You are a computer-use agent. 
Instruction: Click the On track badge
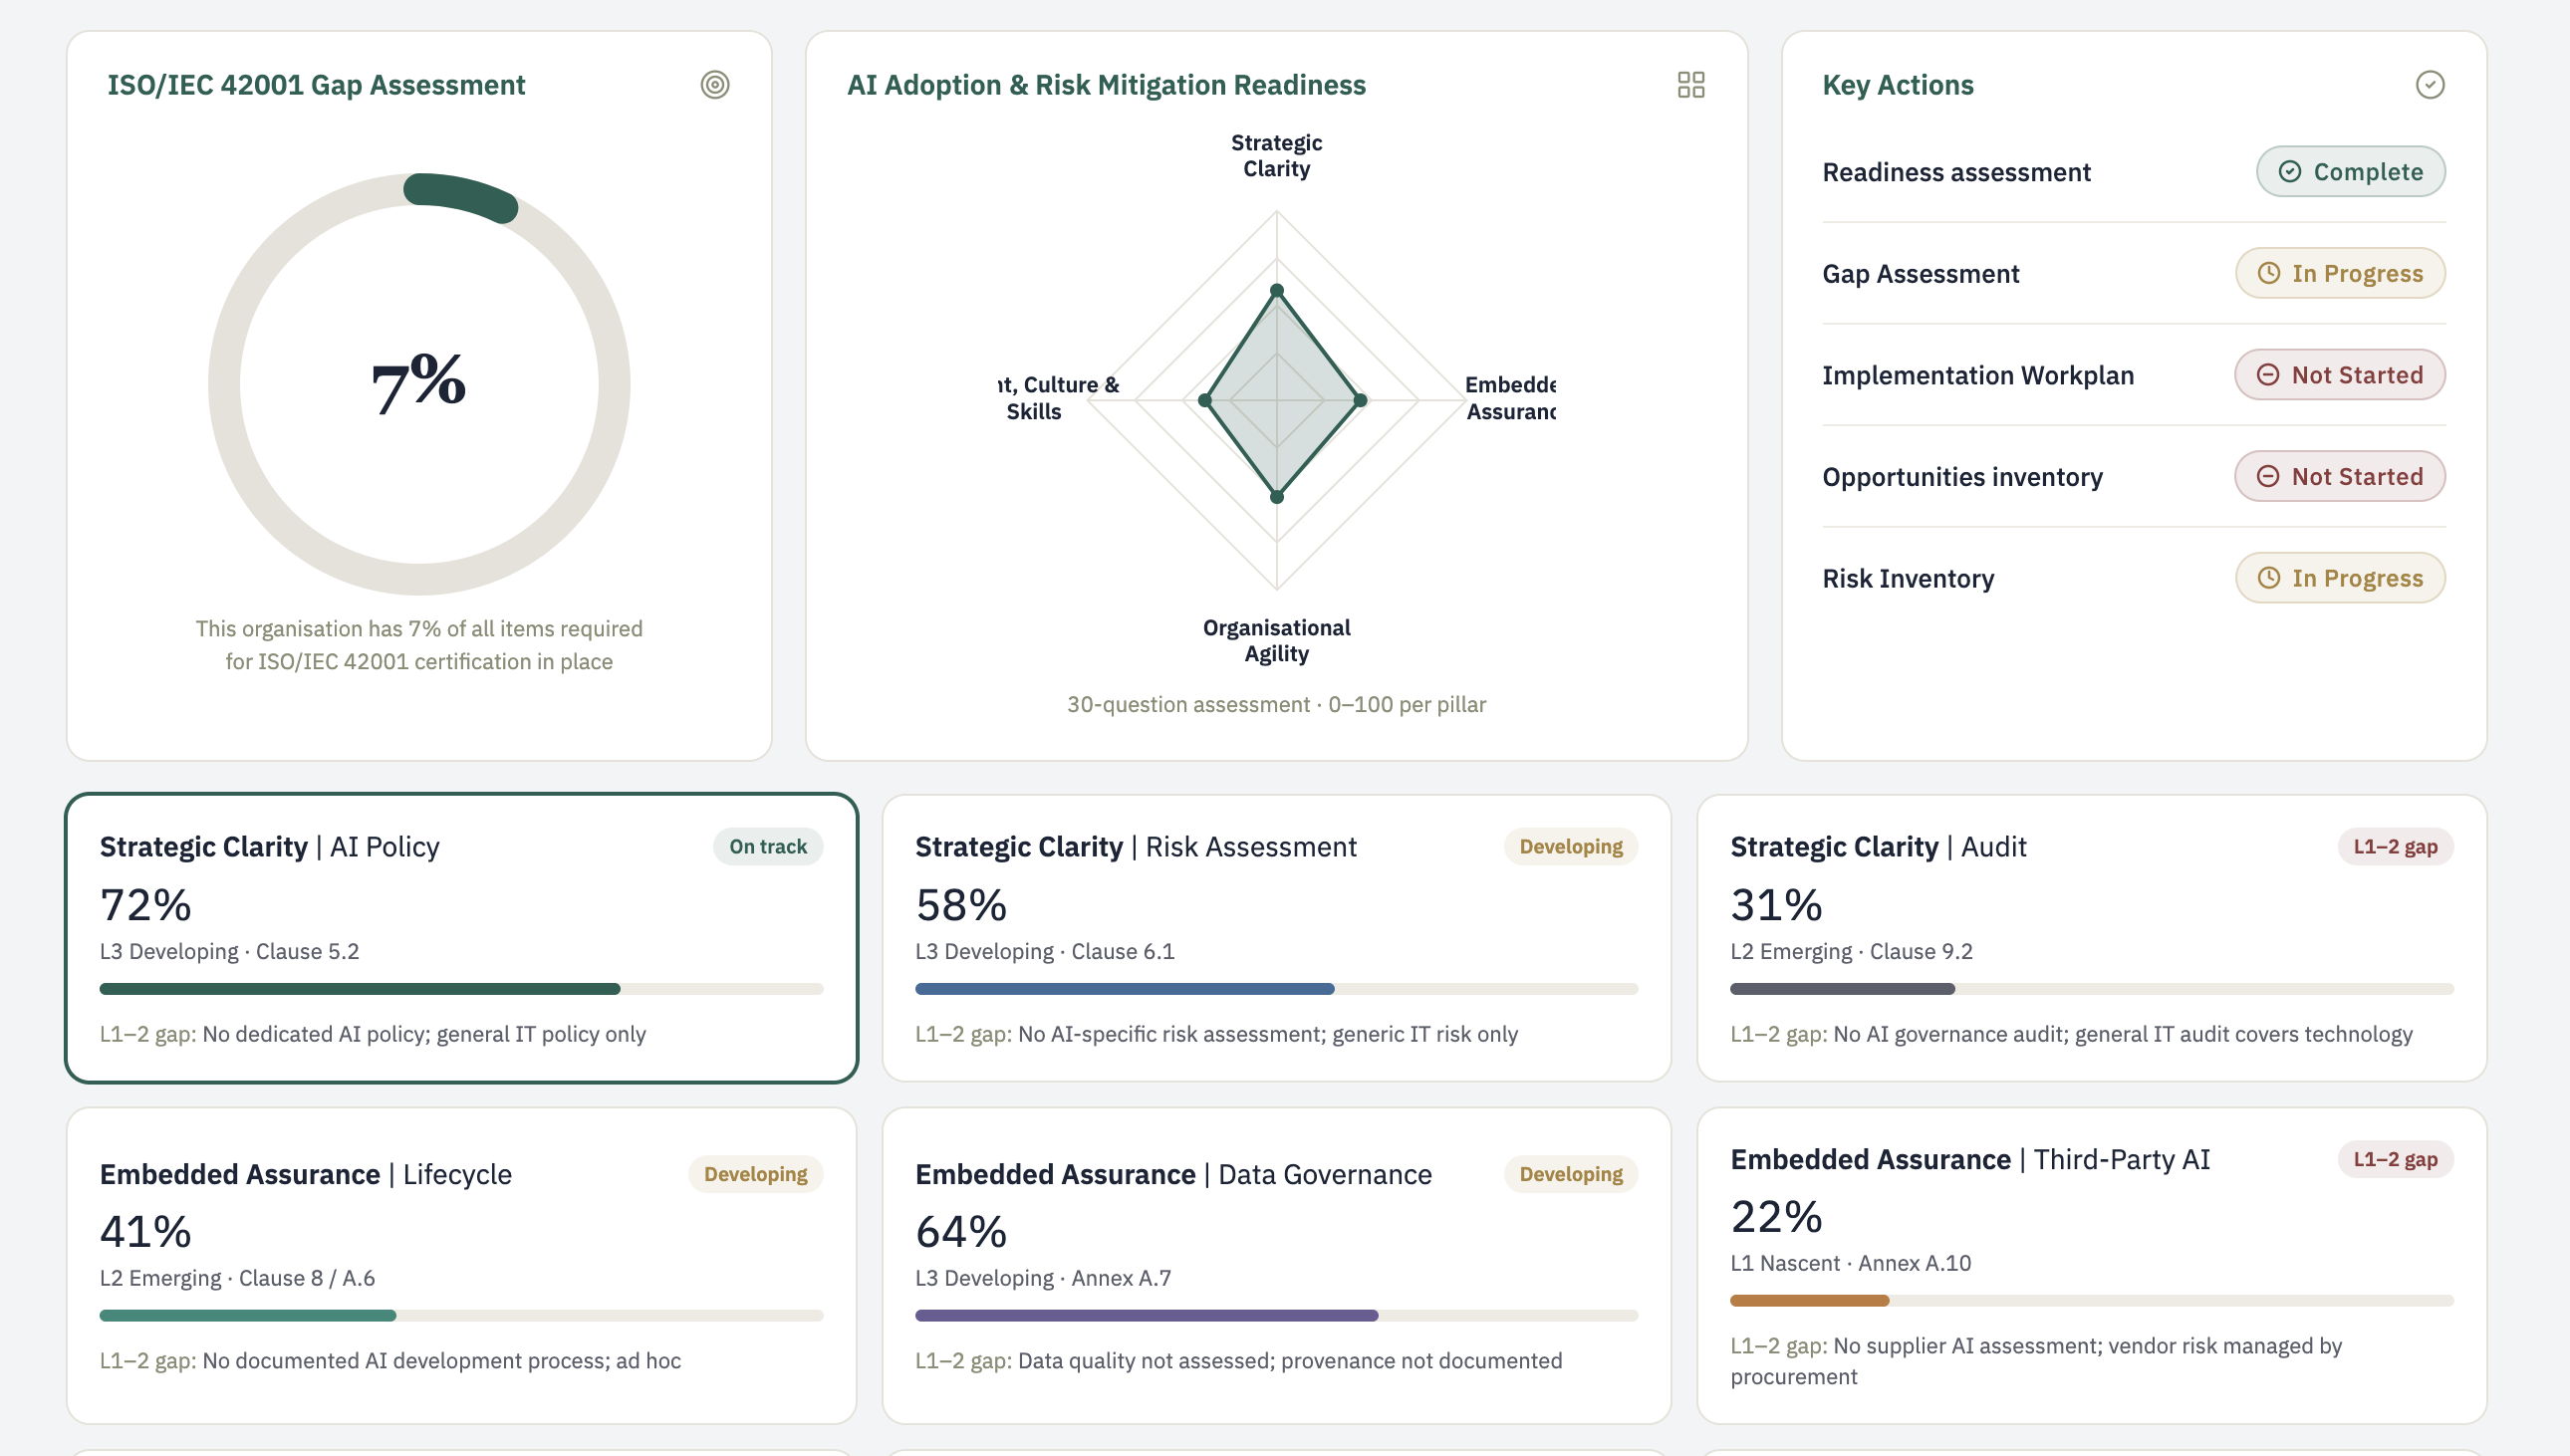click(767, 847)
